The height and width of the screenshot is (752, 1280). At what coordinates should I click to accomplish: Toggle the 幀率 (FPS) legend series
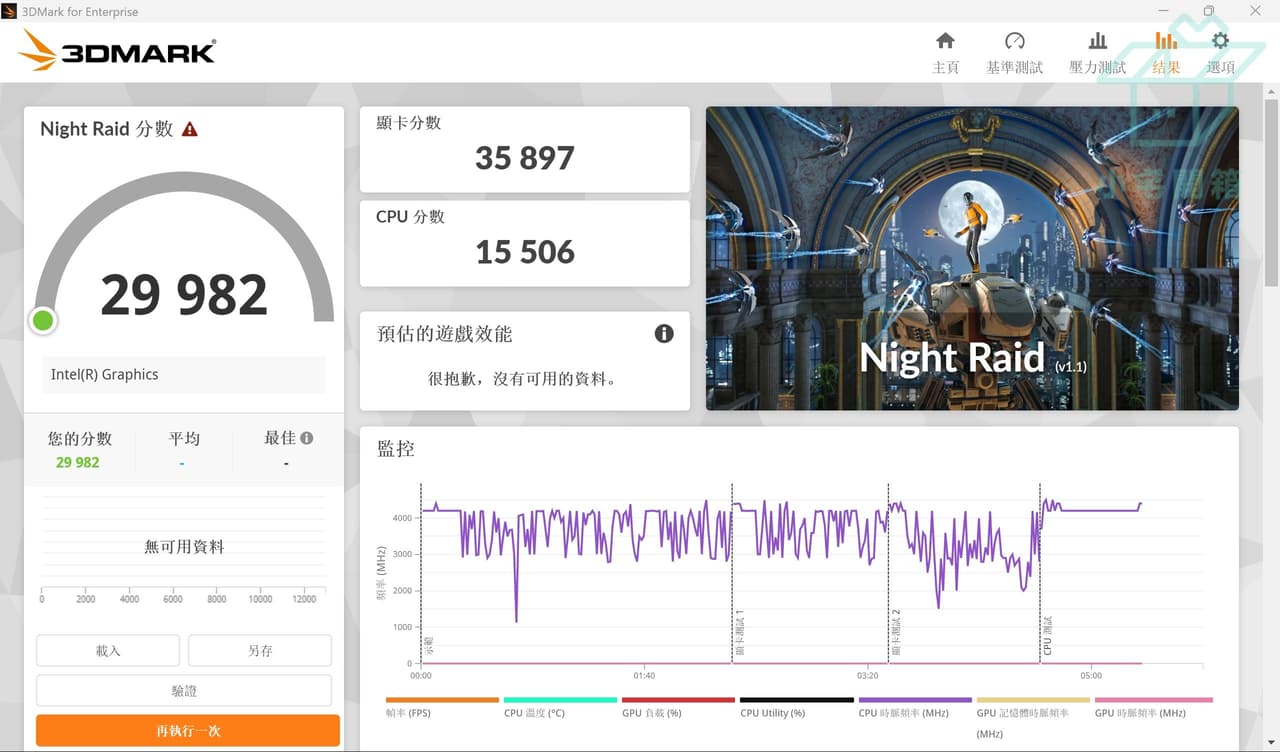point(441,708)
